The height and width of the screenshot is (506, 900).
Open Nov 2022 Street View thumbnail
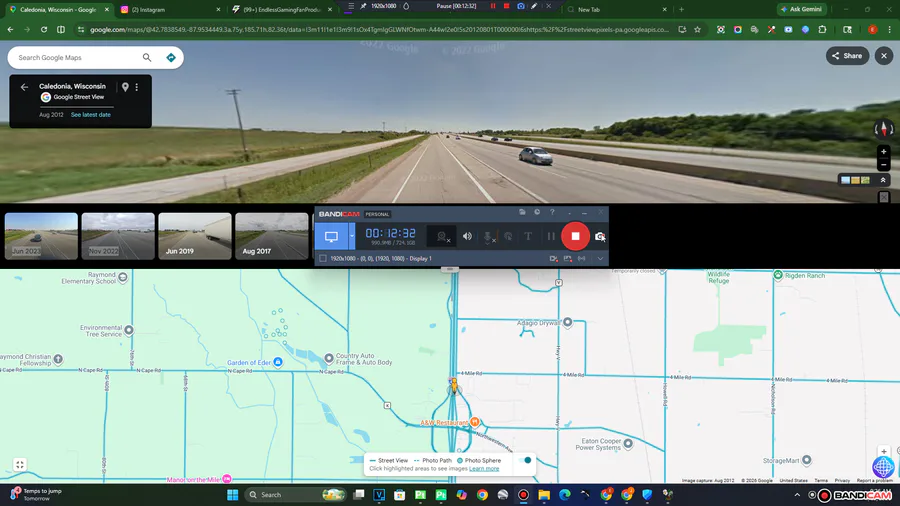(118, 236)
